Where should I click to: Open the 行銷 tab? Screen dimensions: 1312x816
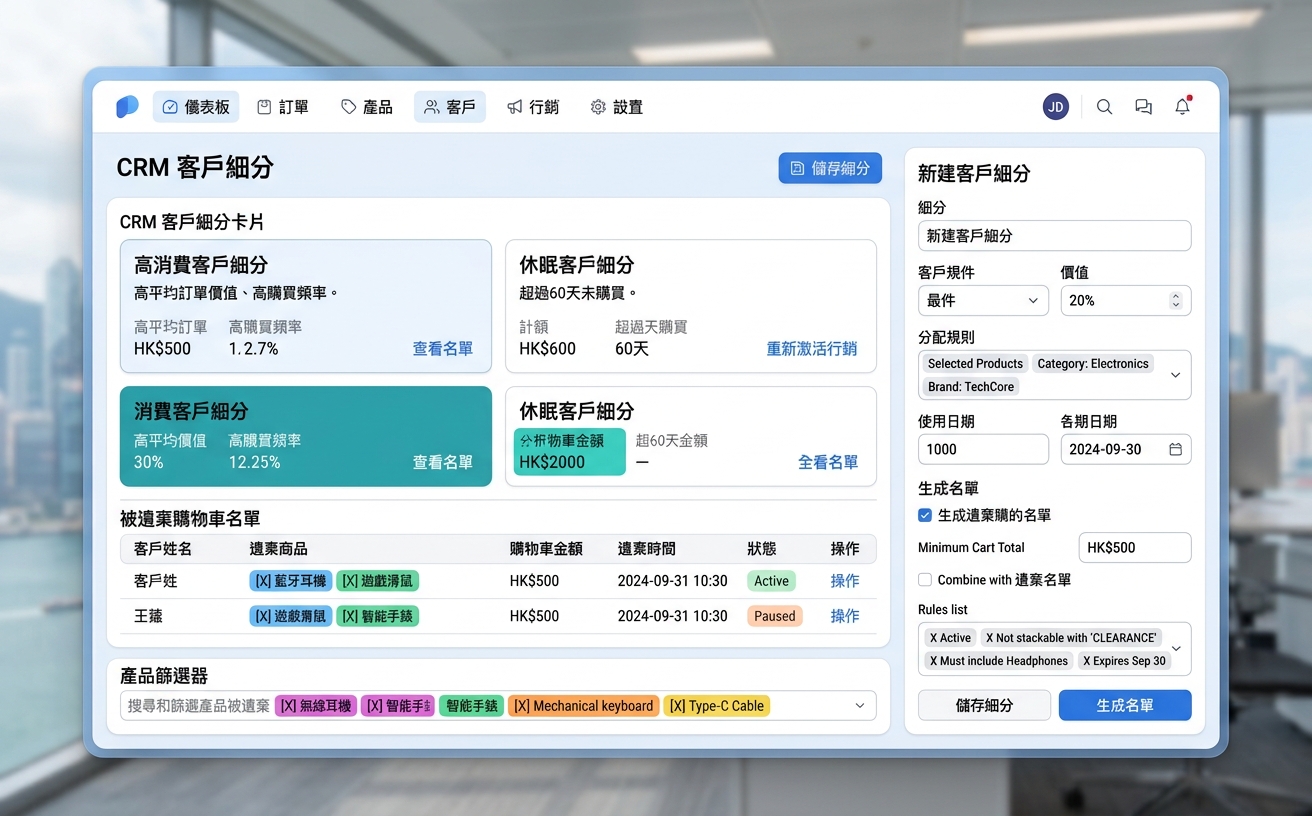(533, 107)
